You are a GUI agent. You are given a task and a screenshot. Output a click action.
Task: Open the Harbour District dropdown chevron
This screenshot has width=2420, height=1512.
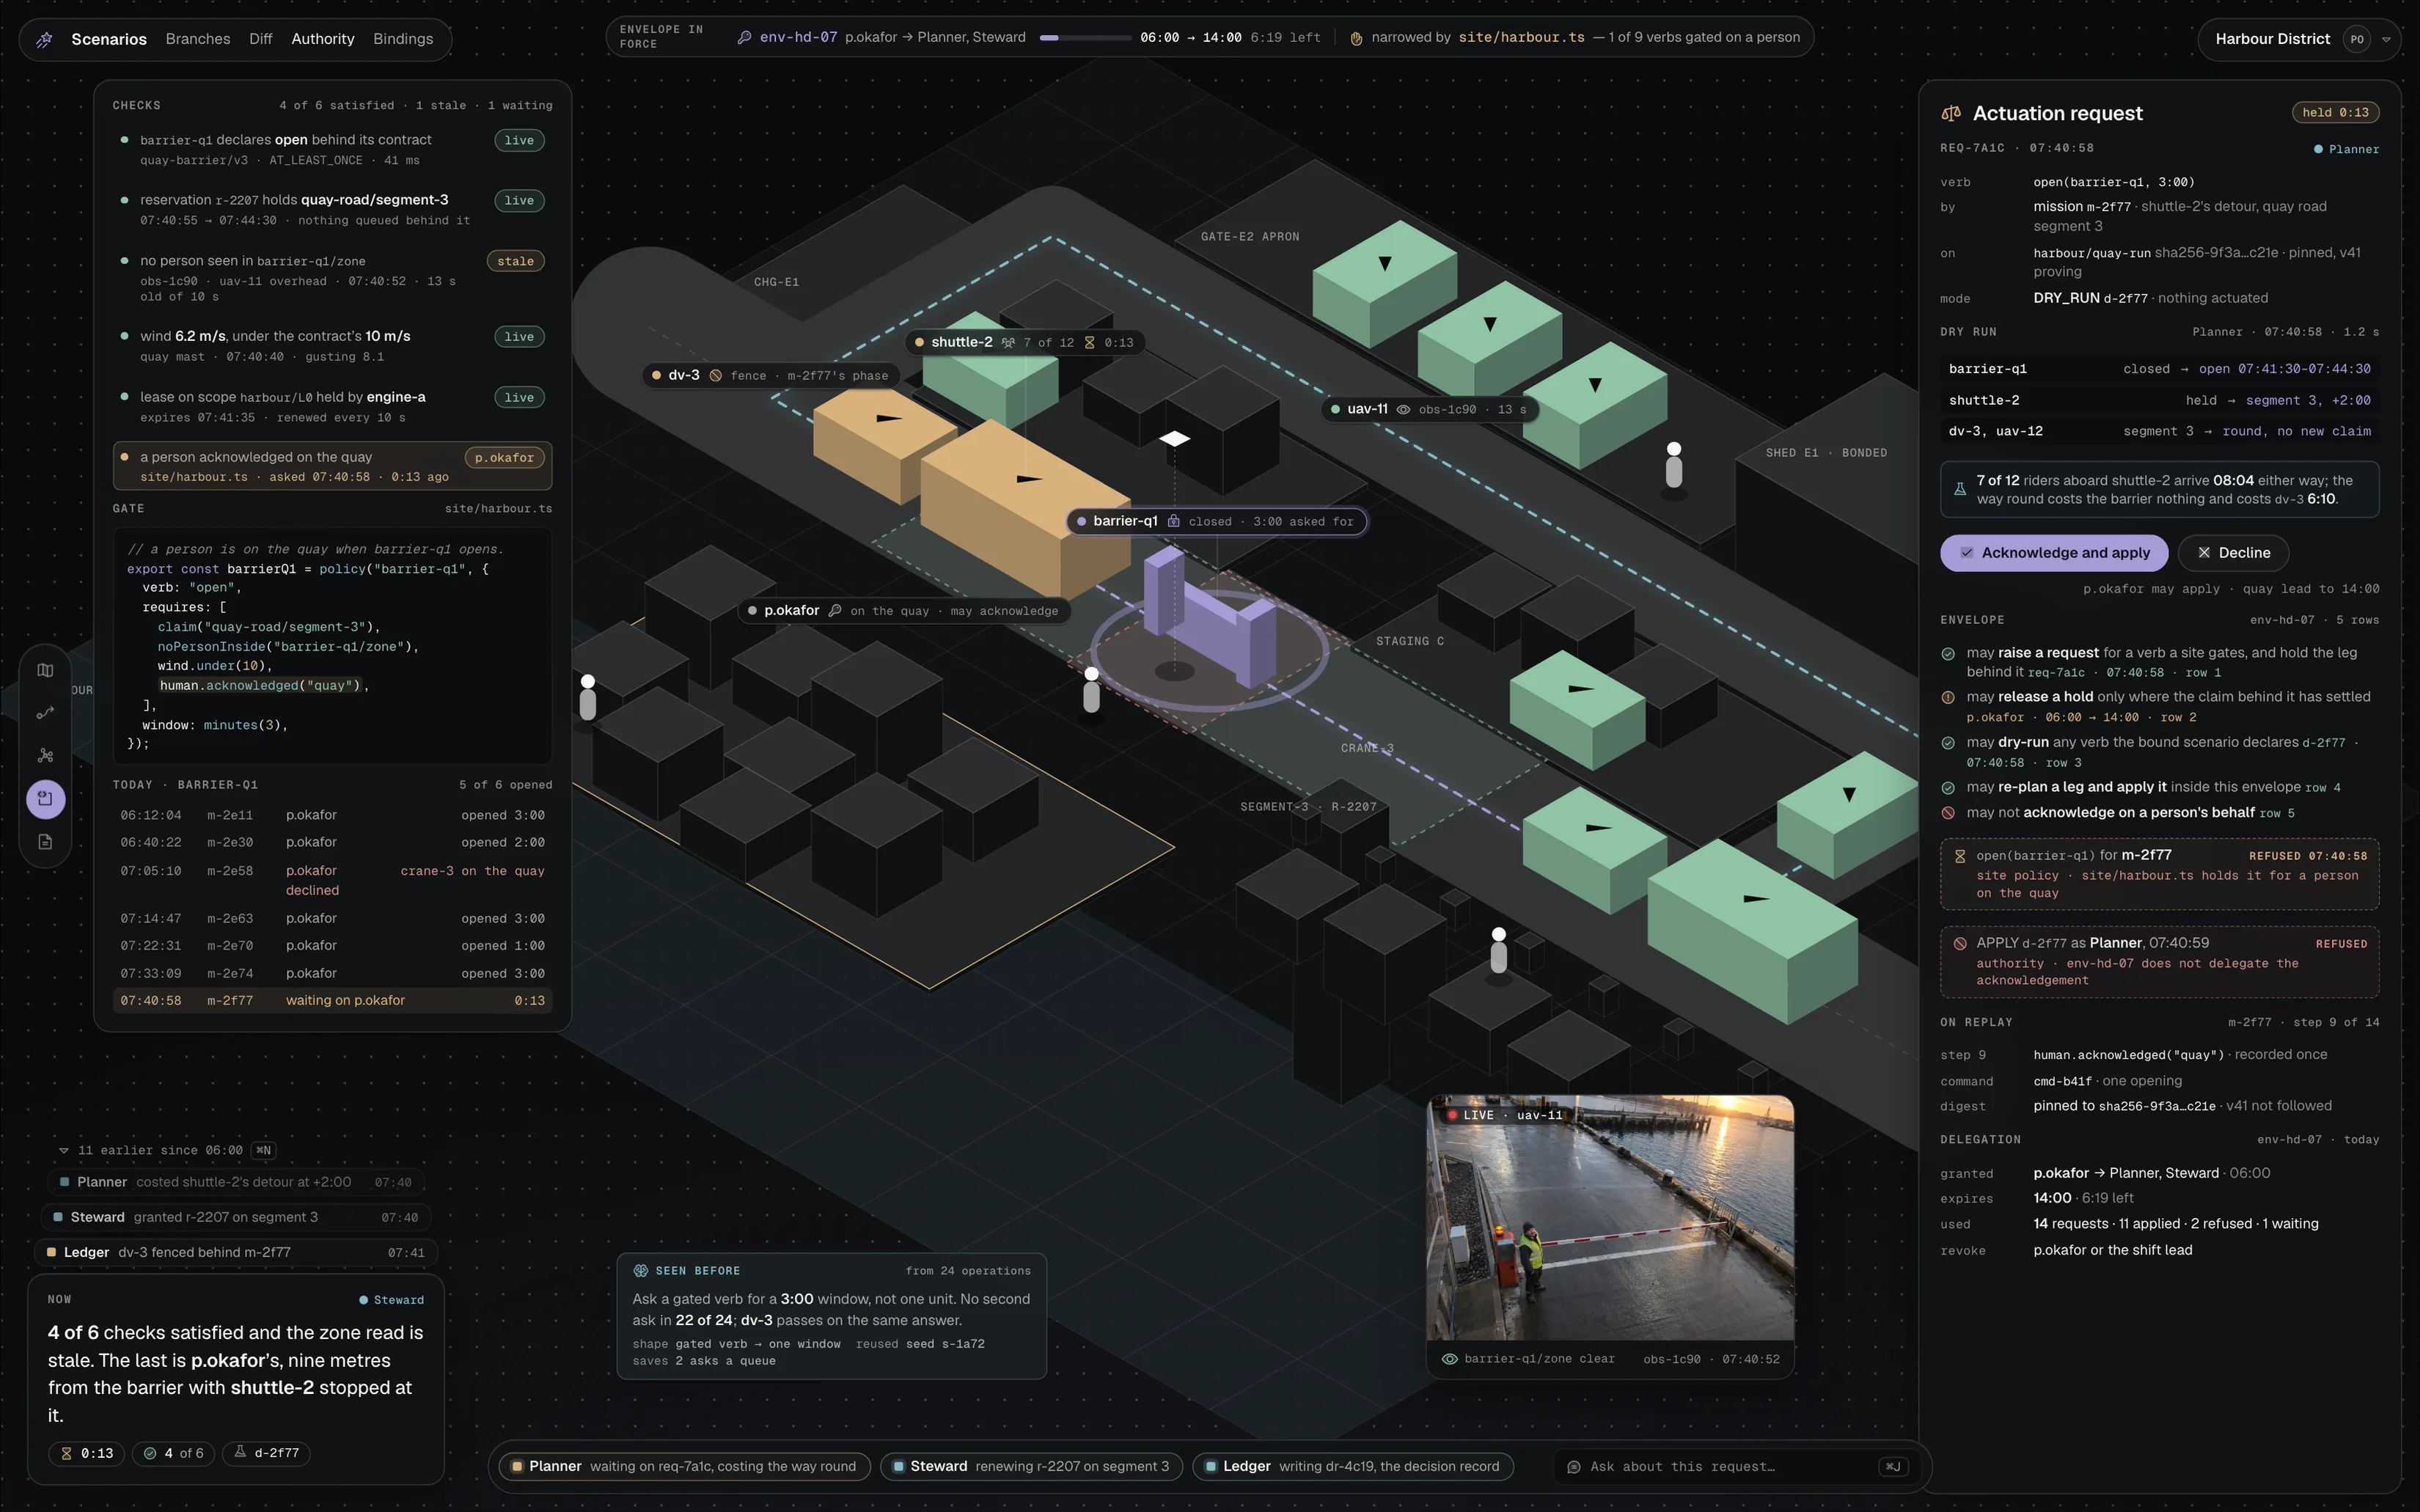[x=2386, y=40]
